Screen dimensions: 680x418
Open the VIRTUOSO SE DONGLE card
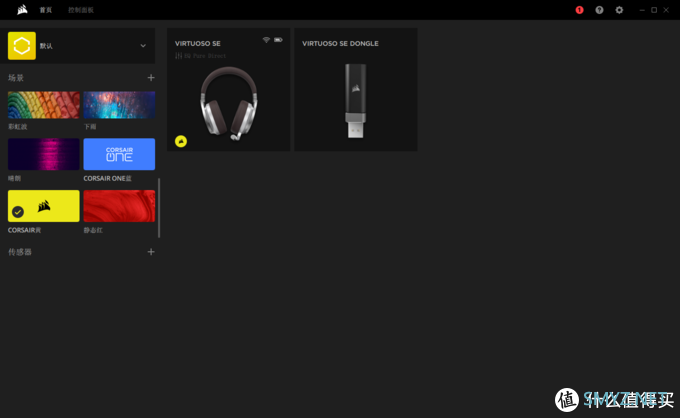(356, 90)
